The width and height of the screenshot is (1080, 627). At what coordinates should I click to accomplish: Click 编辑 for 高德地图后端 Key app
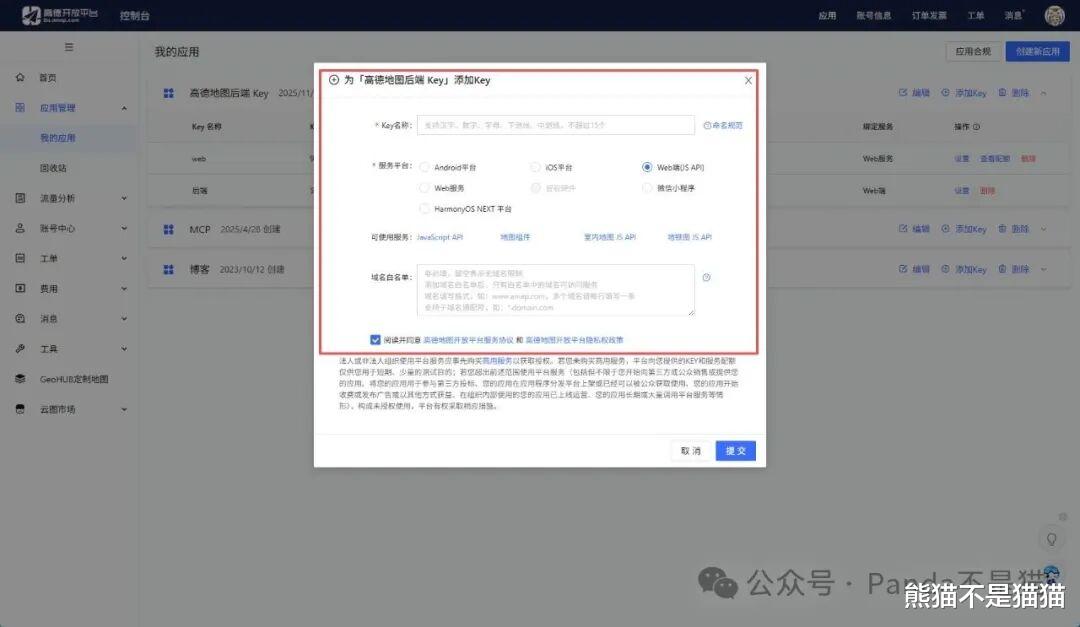[915, 93]
